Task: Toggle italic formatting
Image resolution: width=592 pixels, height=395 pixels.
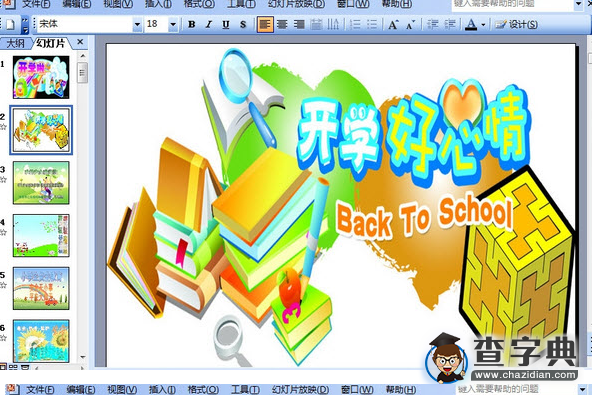Action: tap(208, 25)
